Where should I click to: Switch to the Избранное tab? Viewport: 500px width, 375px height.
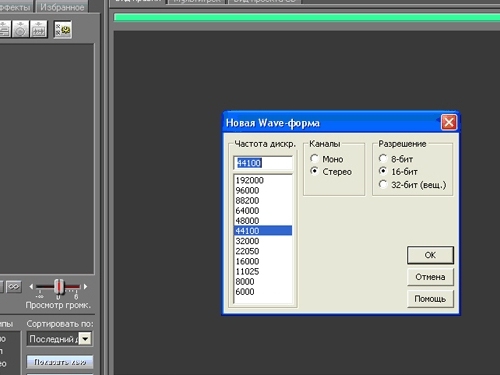pyautogui.click(x=62, y=7)
